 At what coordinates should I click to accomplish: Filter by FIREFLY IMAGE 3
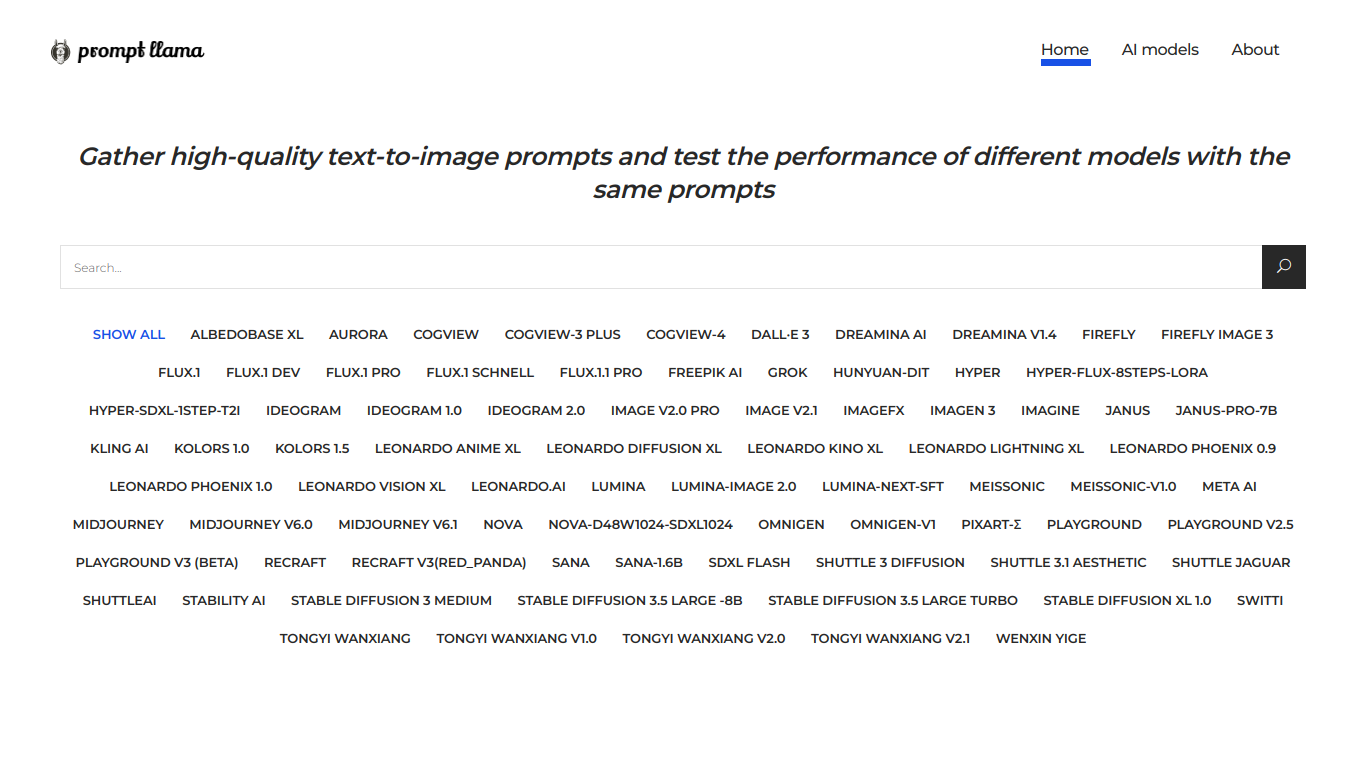[x=1217, y=335]
